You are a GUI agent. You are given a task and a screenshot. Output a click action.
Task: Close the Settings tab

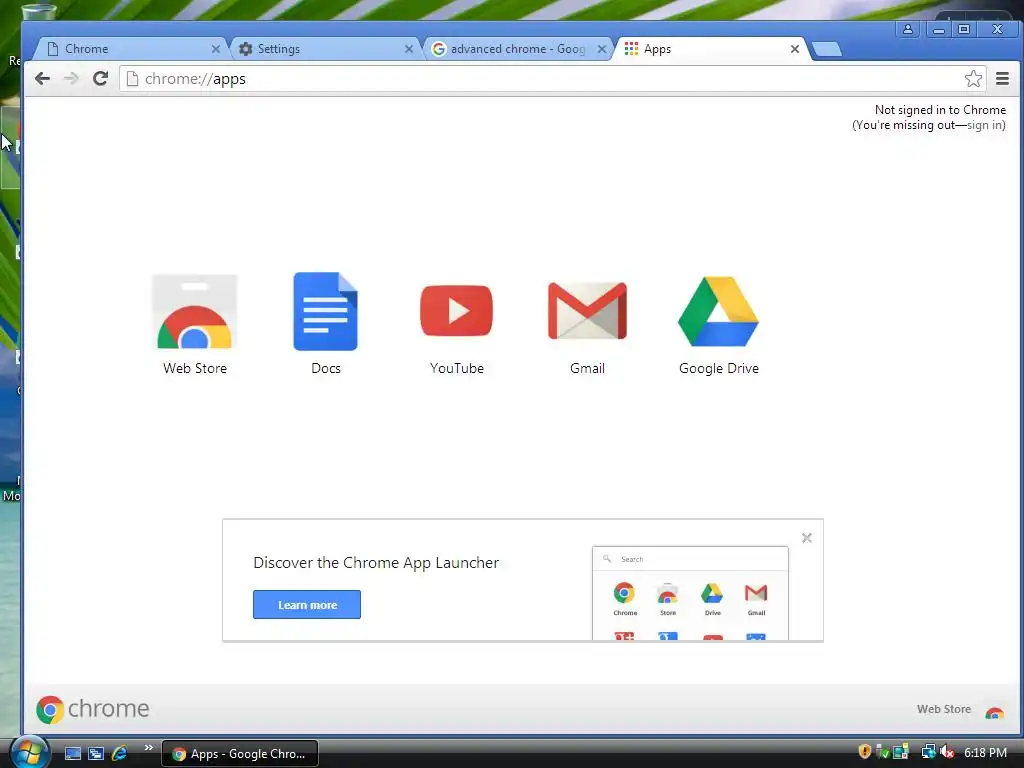click(409, 49)
